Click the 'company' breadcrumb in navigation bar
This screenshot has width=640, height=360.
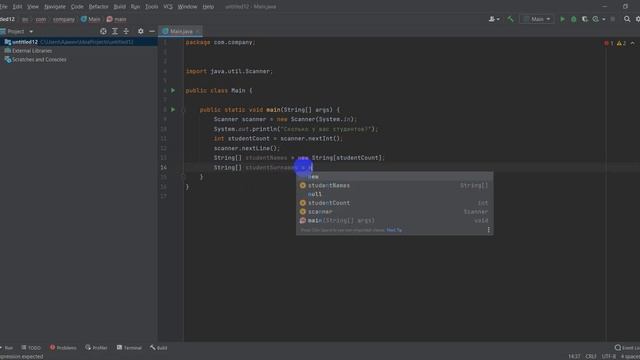click(x=64, y=19)
